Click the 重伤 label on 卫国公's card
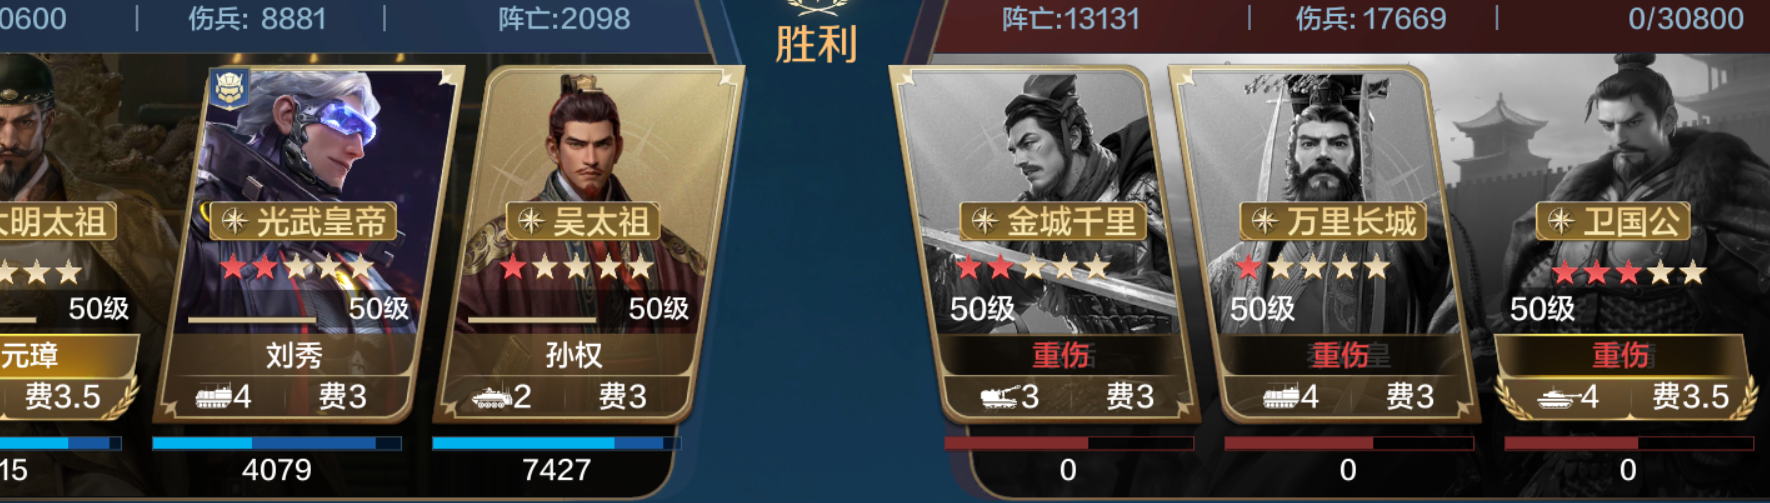This screenshot has width=1770, height=503. pos(1620,355)
